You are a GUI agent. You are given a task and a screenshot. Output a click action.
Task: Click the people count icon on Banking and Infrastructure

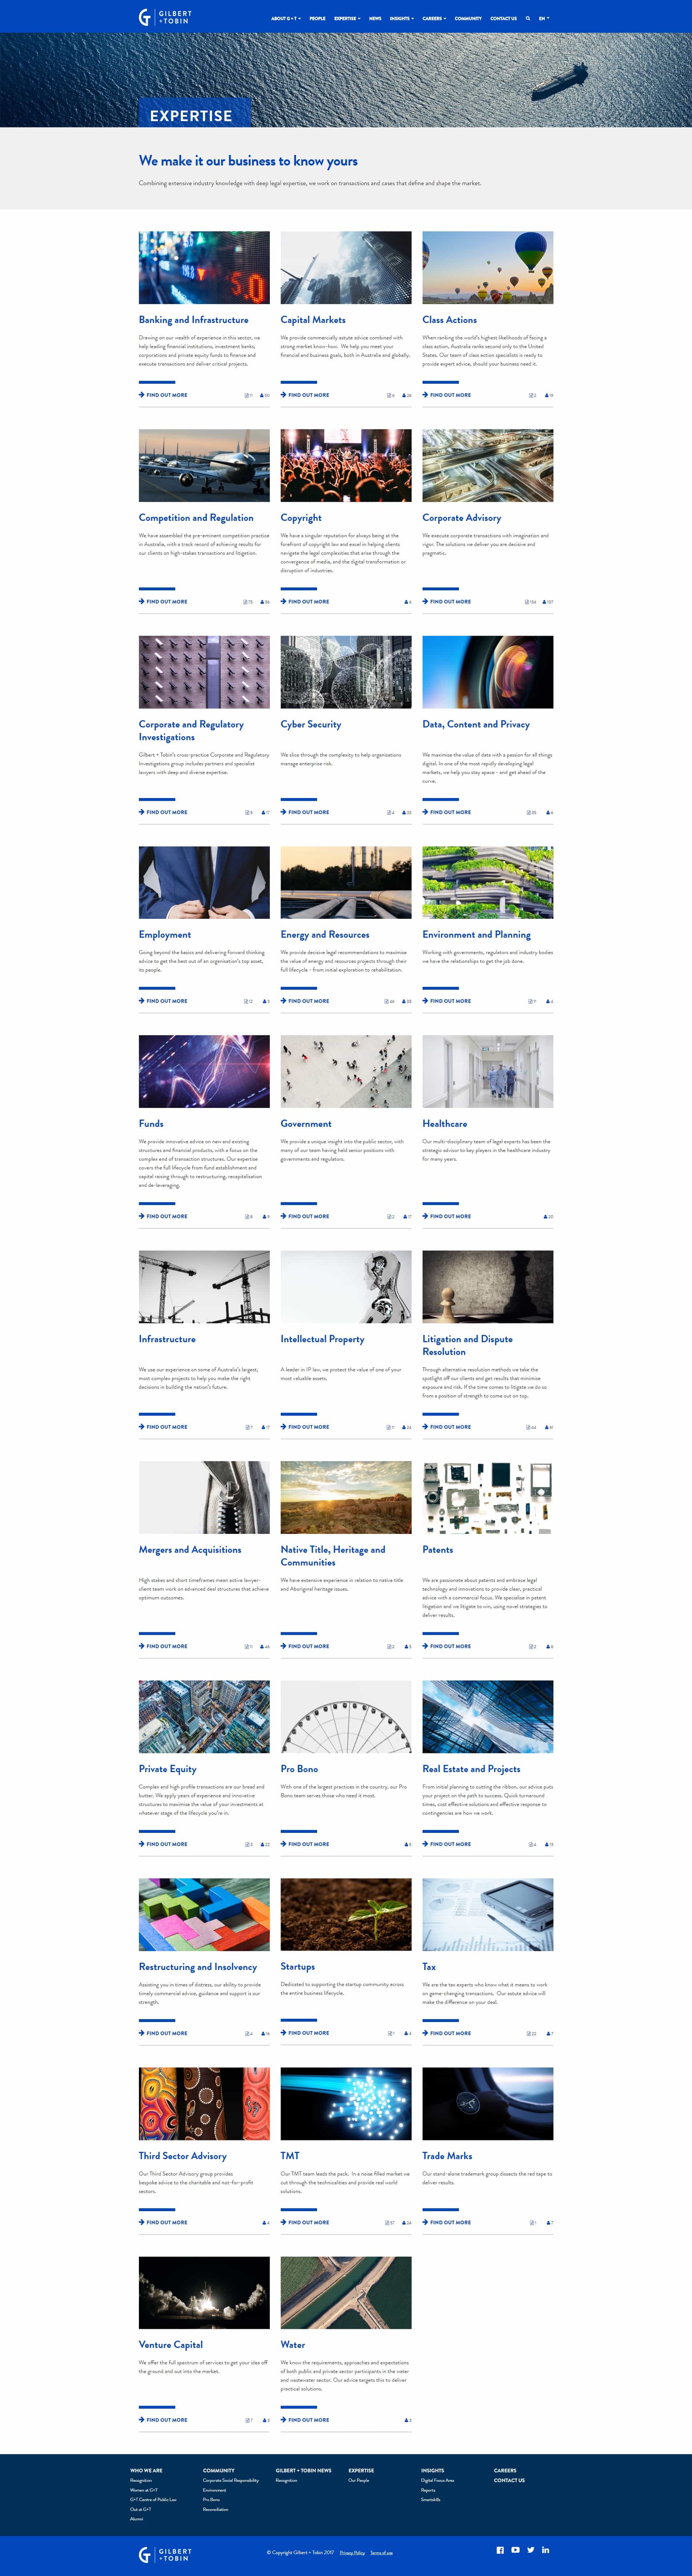tap(262, 395)
